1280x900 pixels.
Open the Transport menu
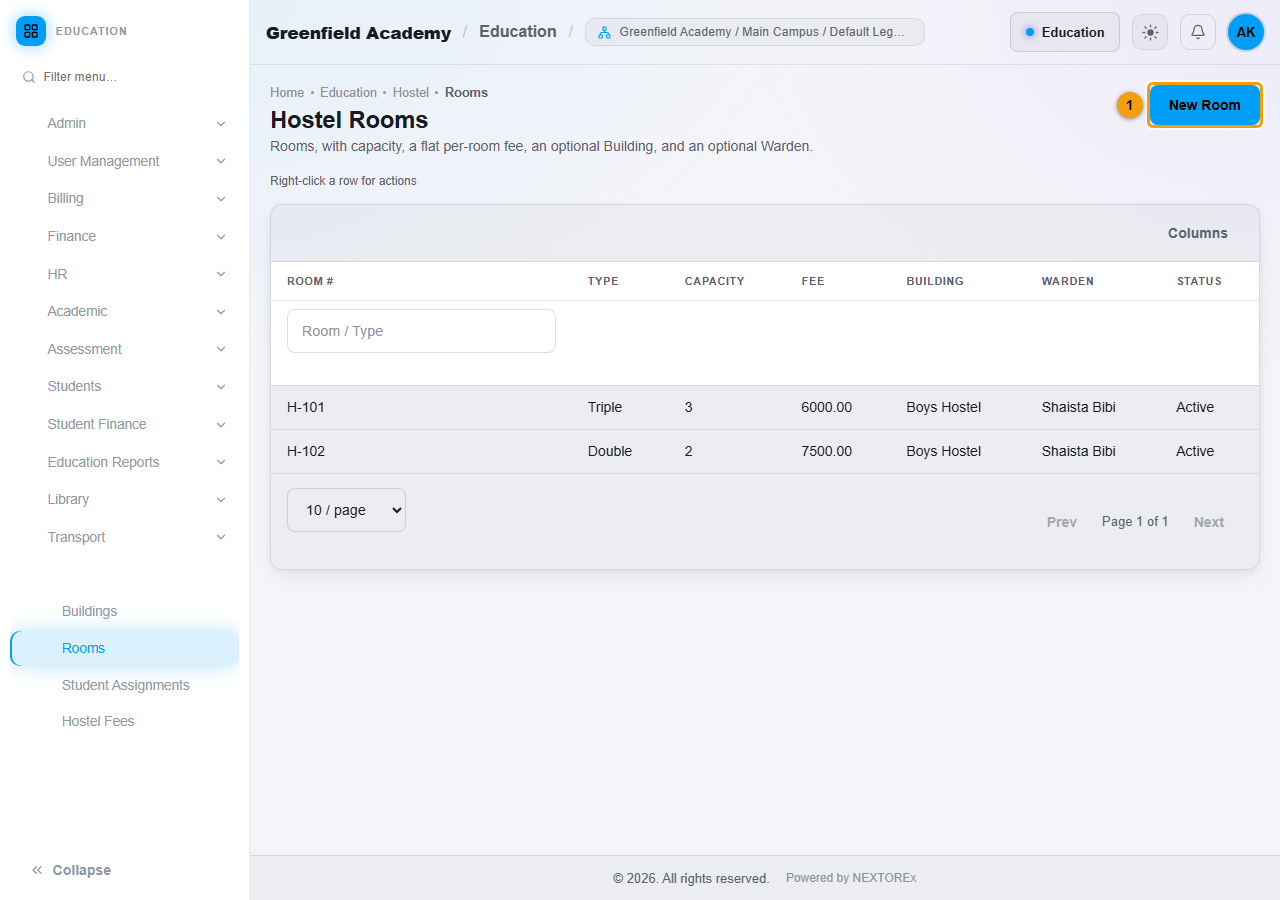click(125, 537)
